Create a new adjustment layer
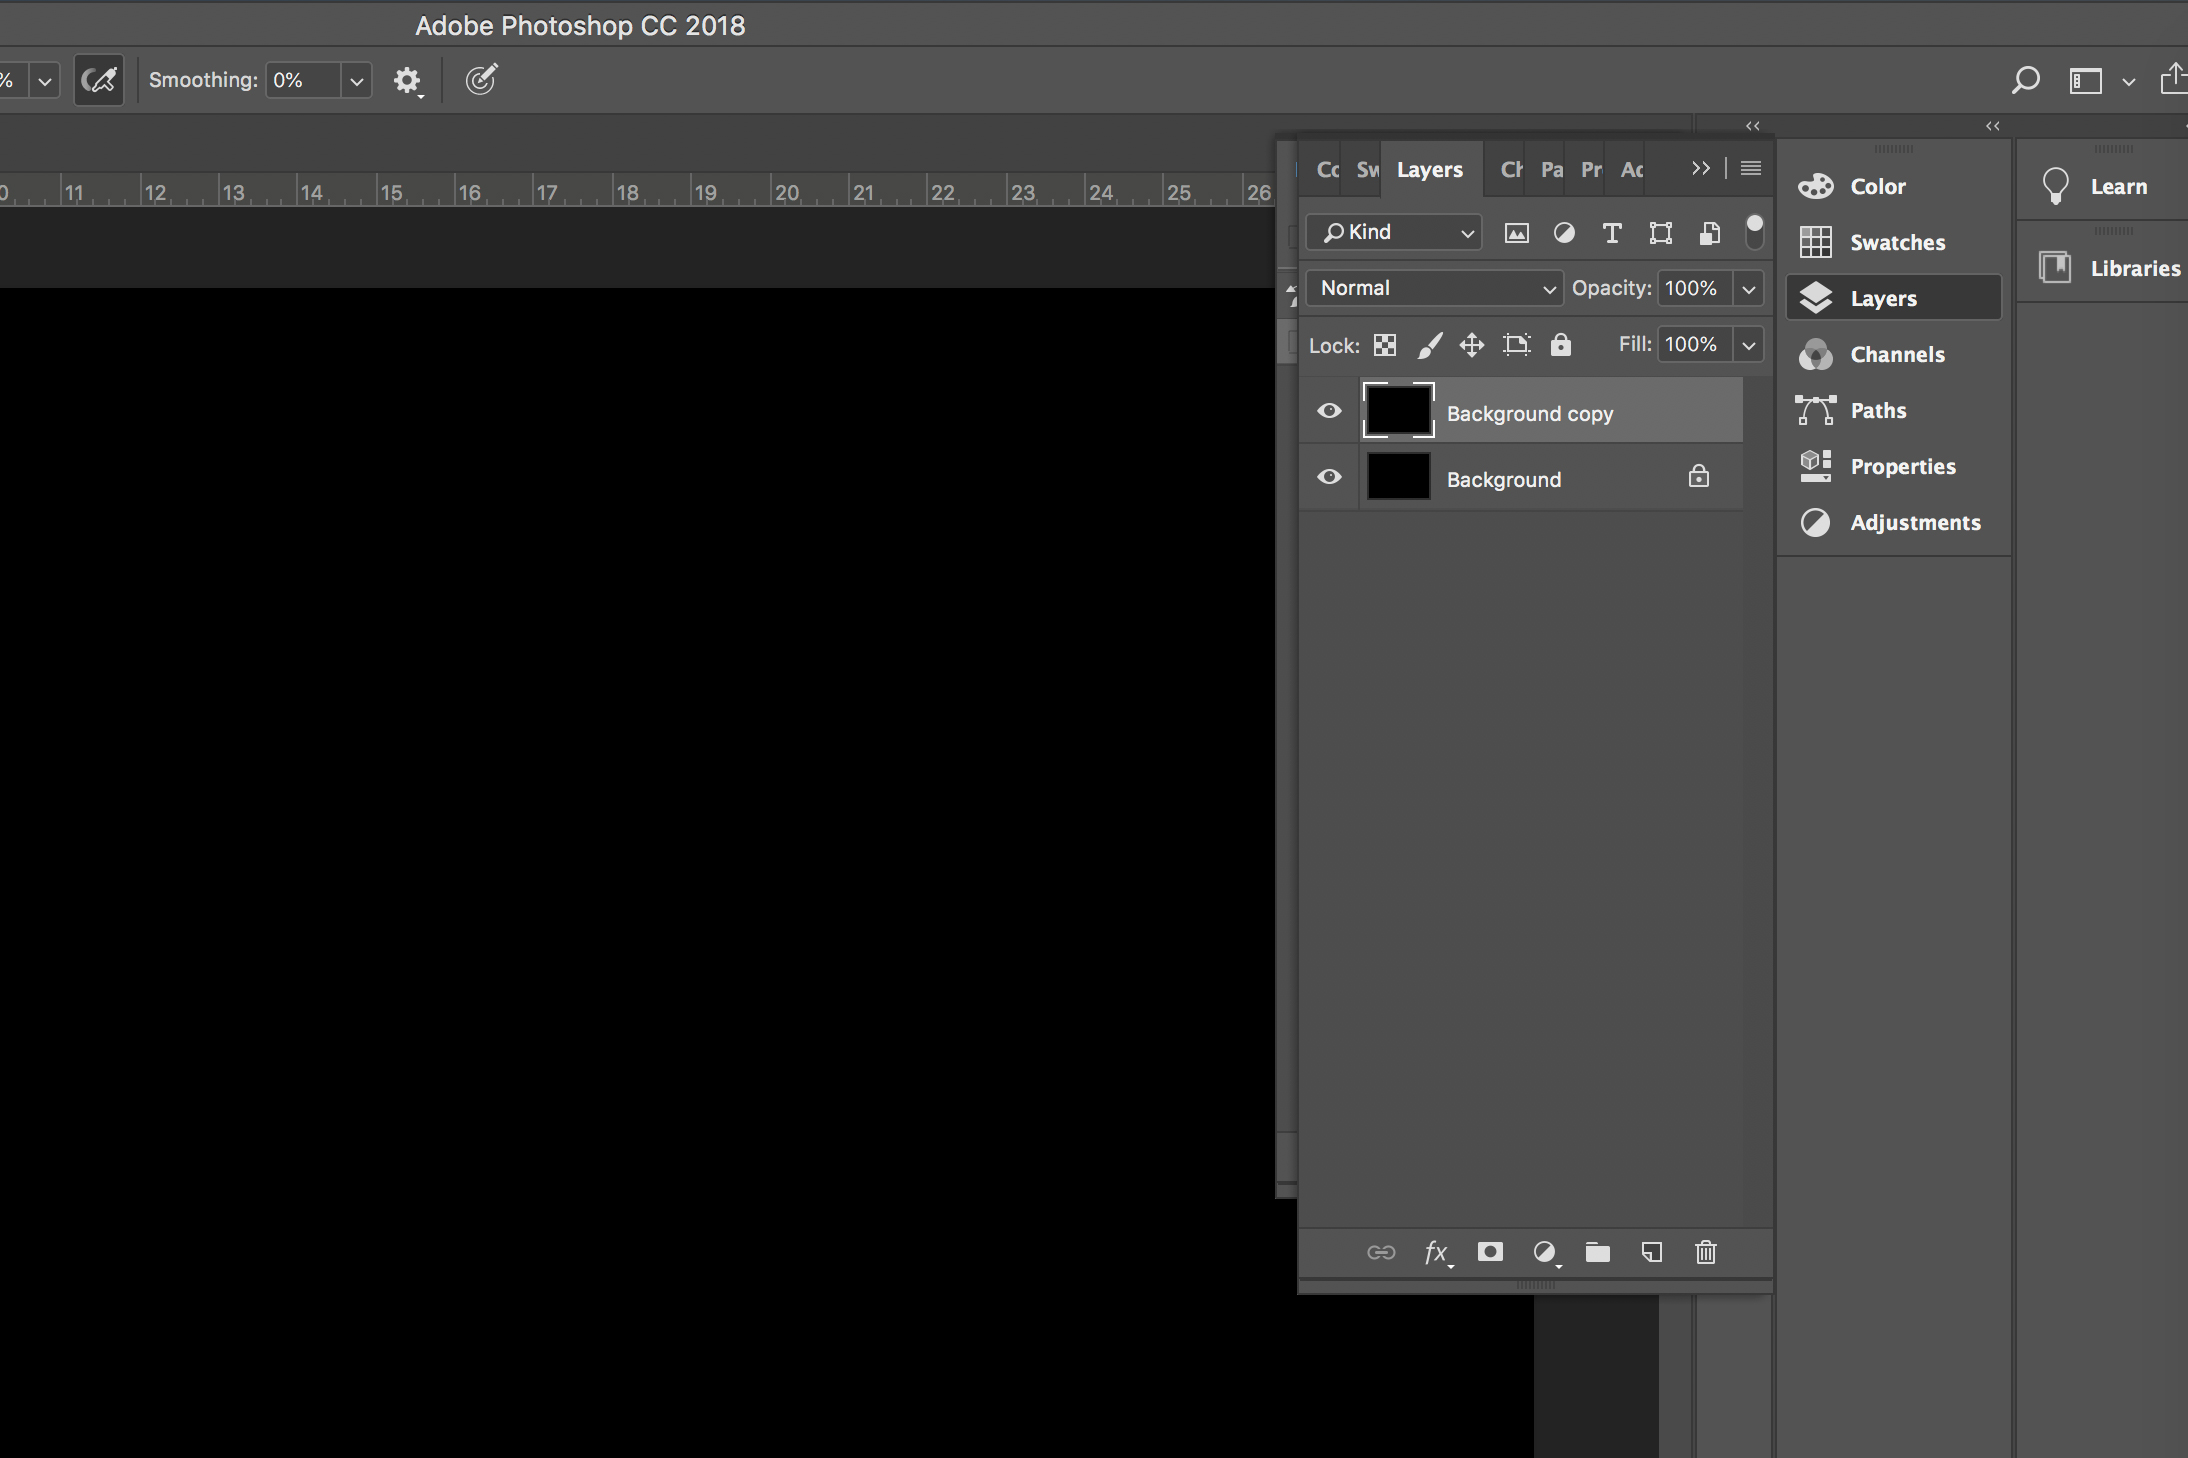The height and width of the screenshot is (1458, 2188). click(x=1545, y=1252)
